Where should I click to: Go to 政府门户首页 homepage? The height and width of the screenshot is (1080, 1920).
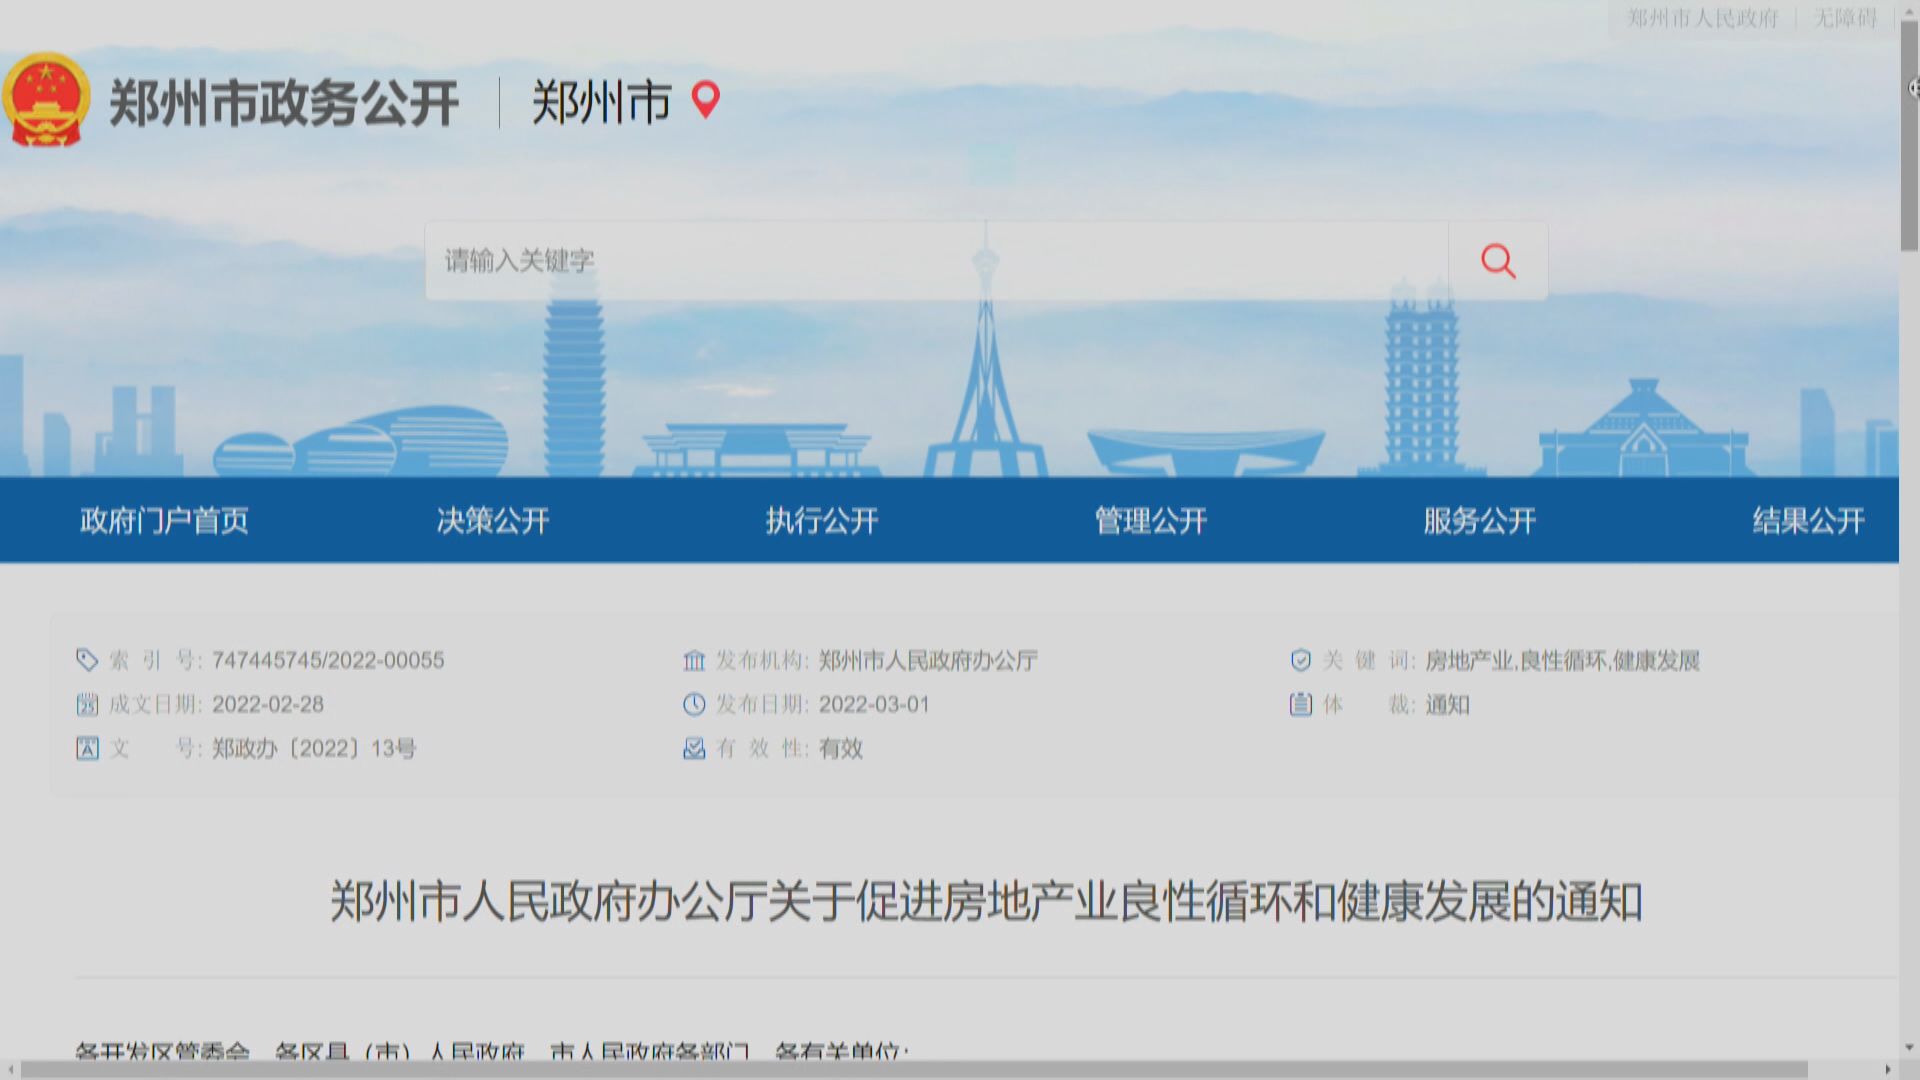pos(164,521)
